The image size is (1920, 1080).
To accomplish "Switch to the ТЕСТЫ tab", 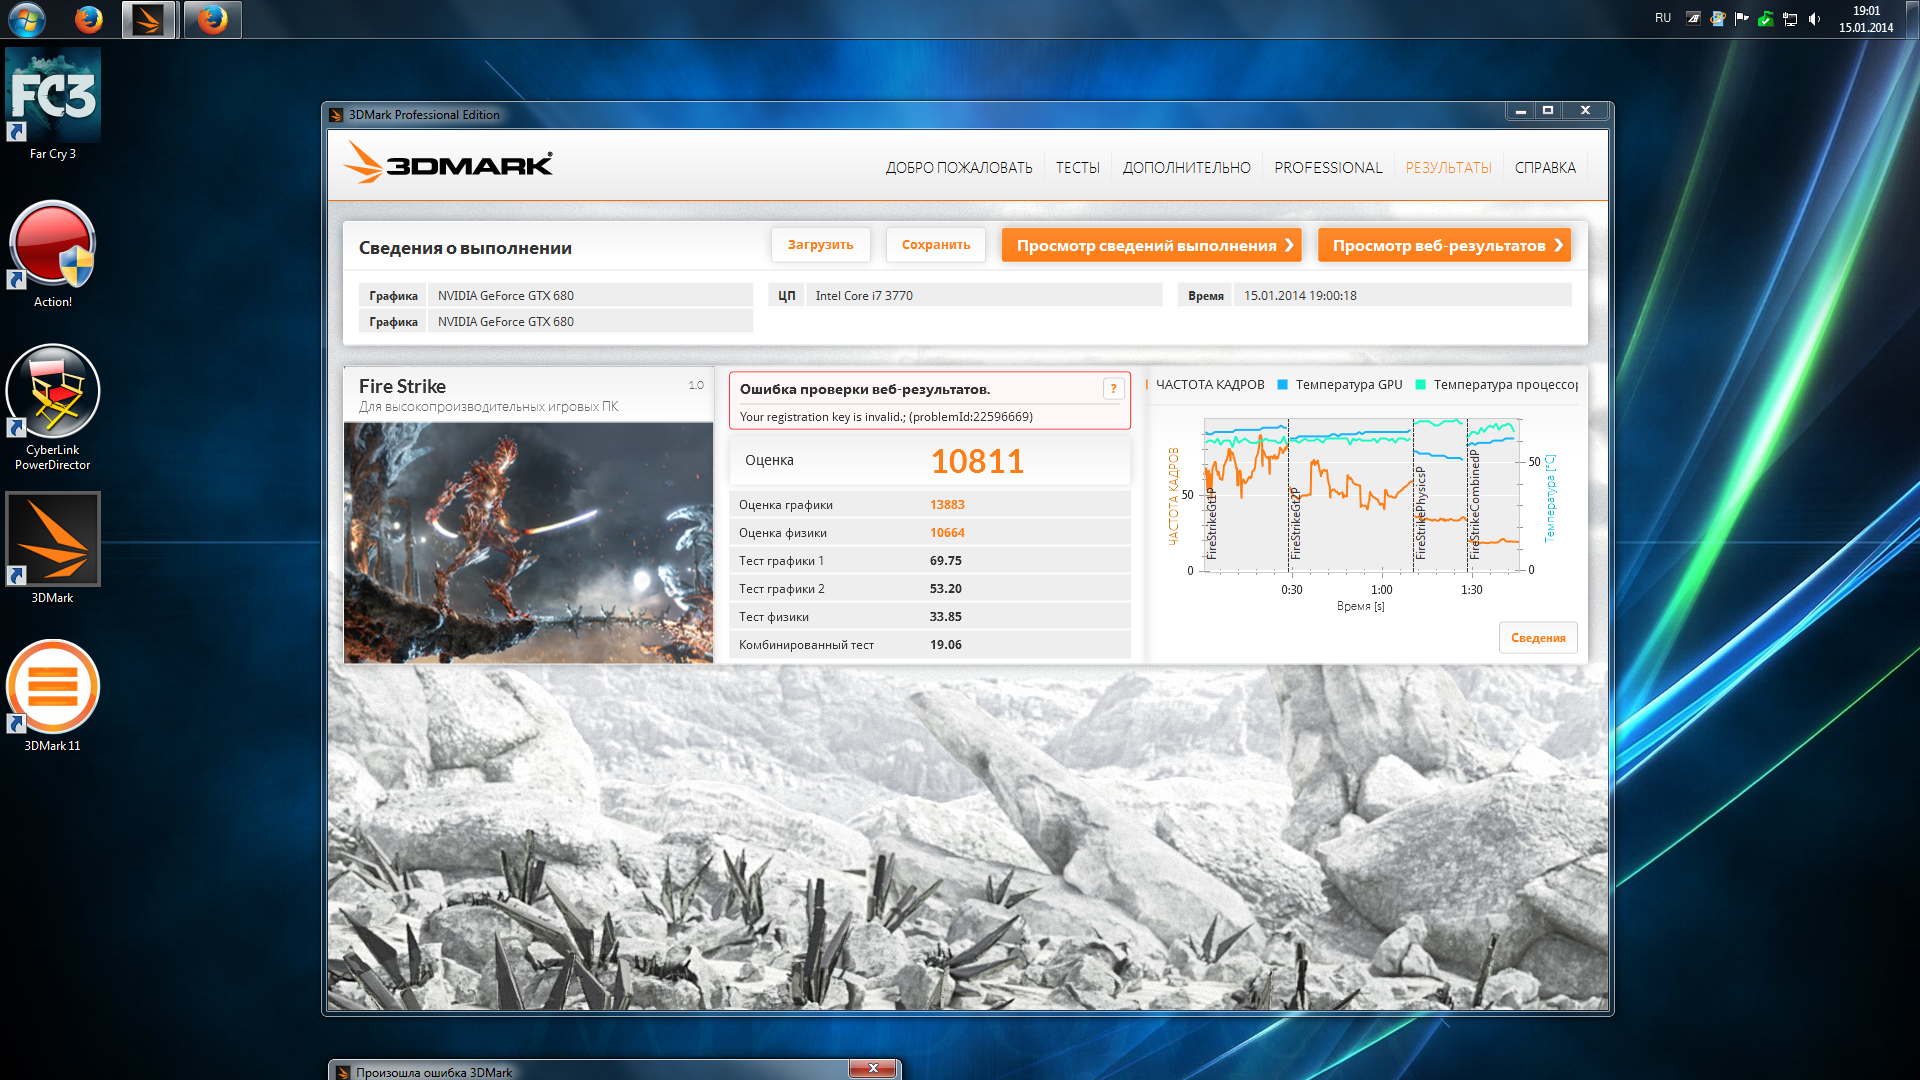I will pyautogui.click(x=1077, y=168).
